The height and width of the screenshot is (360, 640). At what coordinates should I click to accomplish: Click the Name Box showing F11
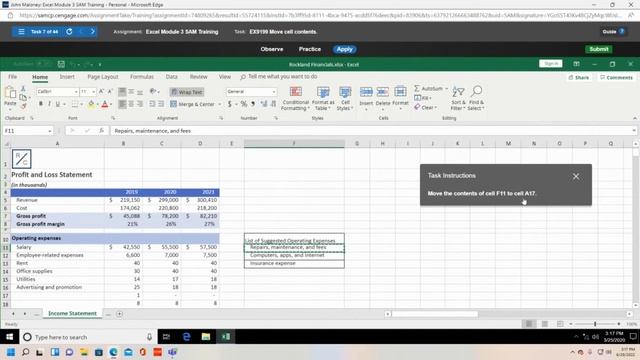[x=28, y=131]
